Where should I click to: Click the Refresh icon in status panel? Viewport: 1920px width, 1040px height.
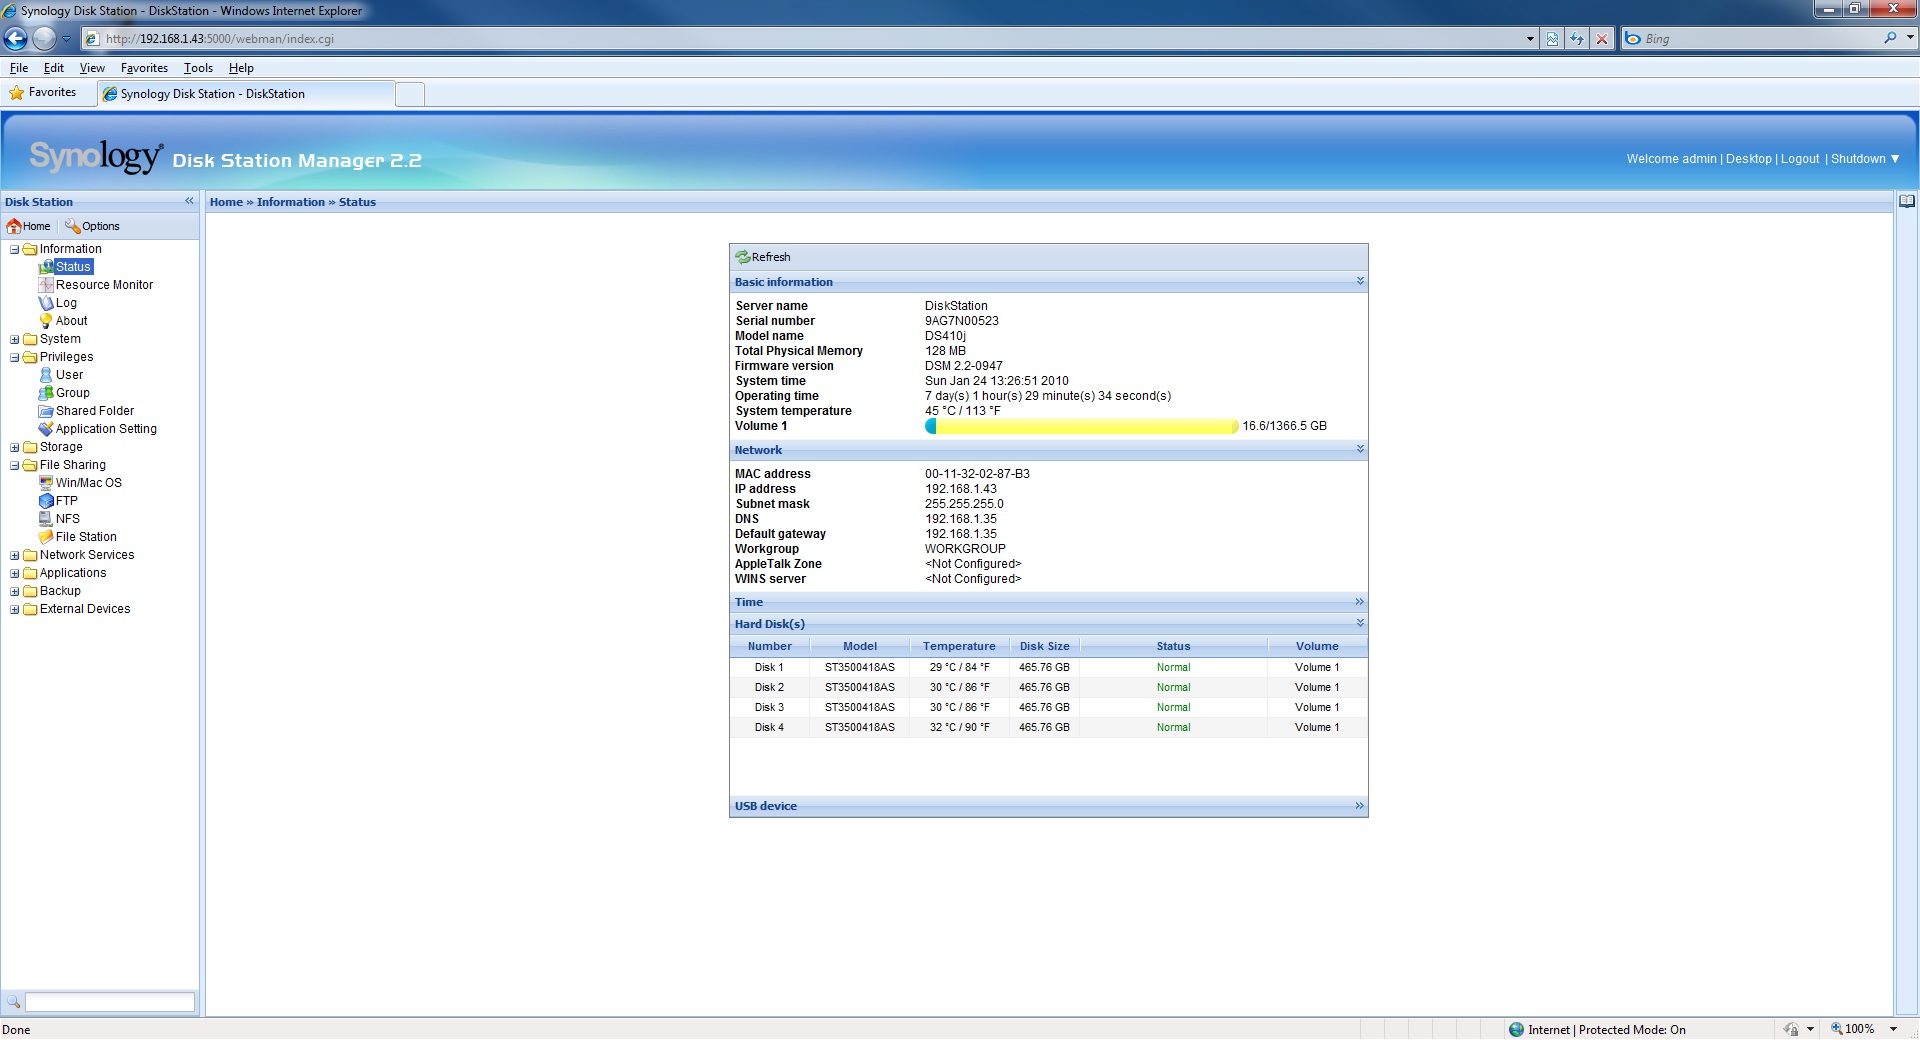pyautogui.click(x=743, y=257)
